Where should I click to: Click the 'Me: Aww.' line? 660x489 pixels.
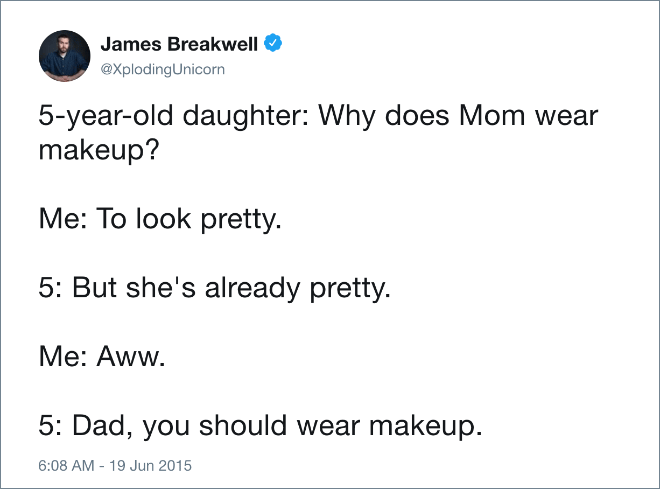click(102, 357)
